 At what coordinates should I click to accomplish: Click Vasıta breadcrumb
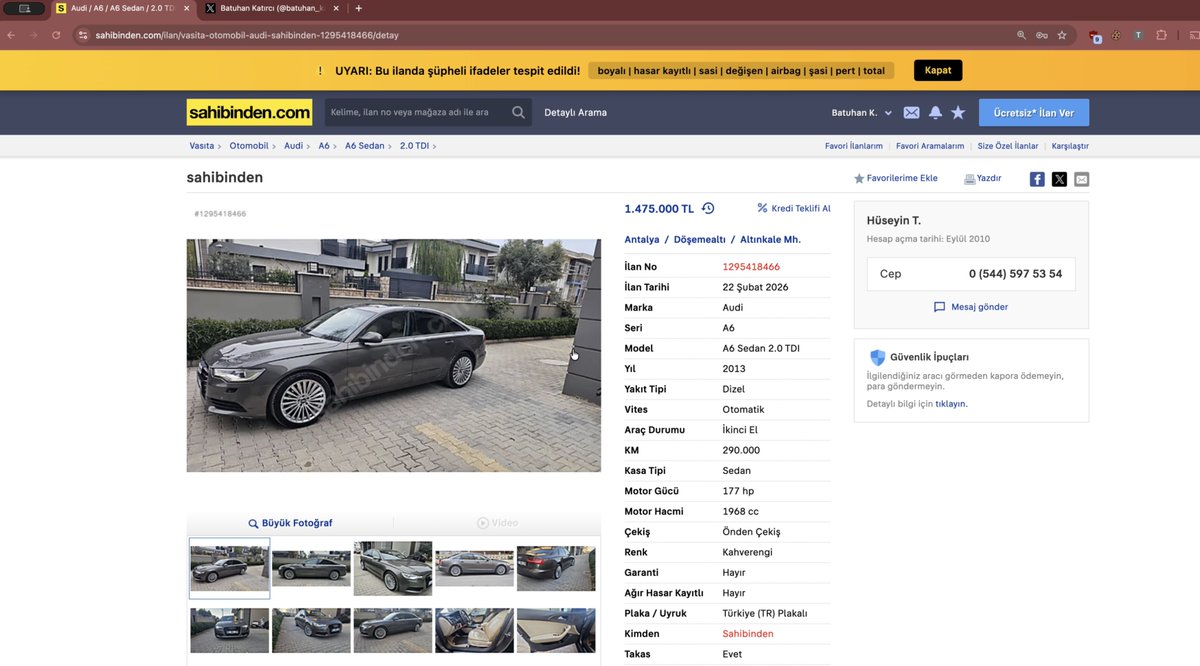click(x=202, y=146)
